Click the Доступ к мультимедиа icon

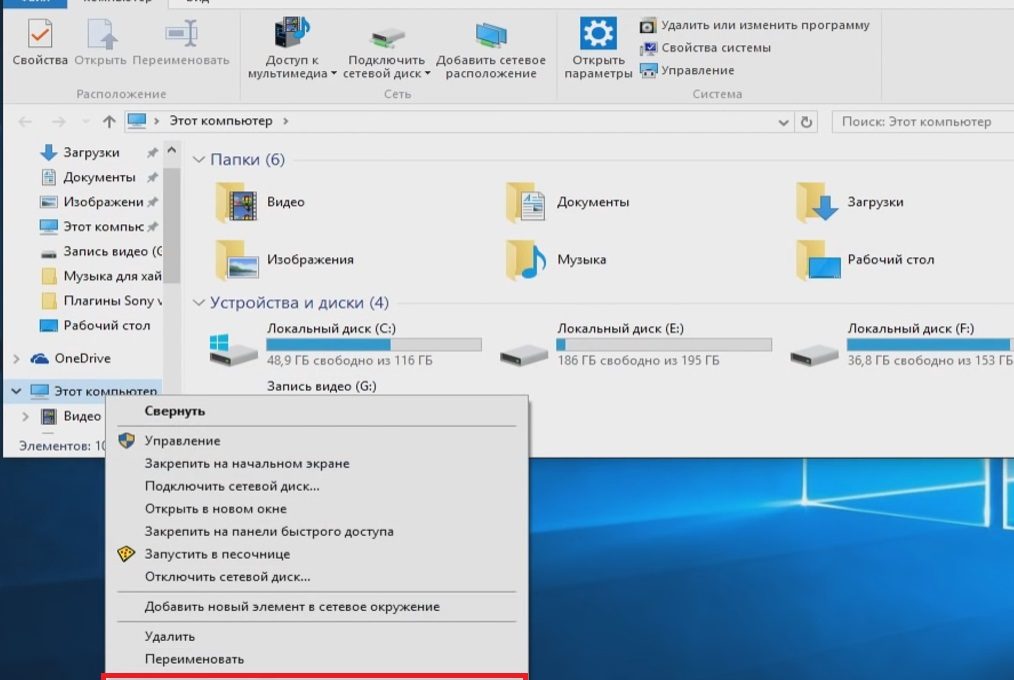point(292,34)
